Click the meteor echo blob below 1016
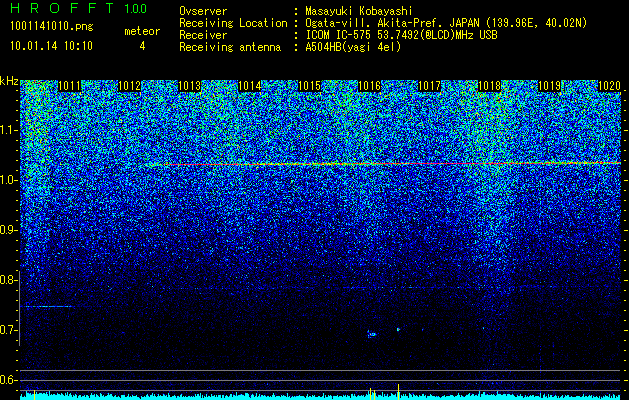 (x=371, y=334)
